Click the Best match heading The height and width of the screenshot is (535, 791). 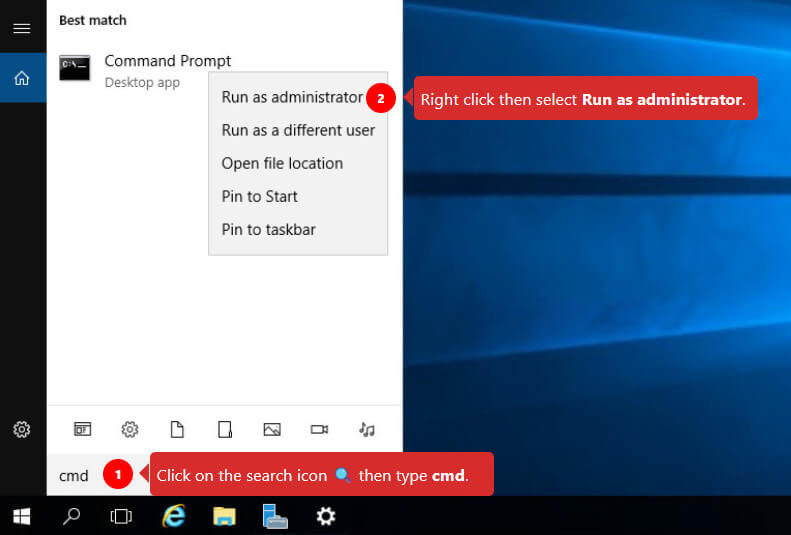(x=93, y=20)
